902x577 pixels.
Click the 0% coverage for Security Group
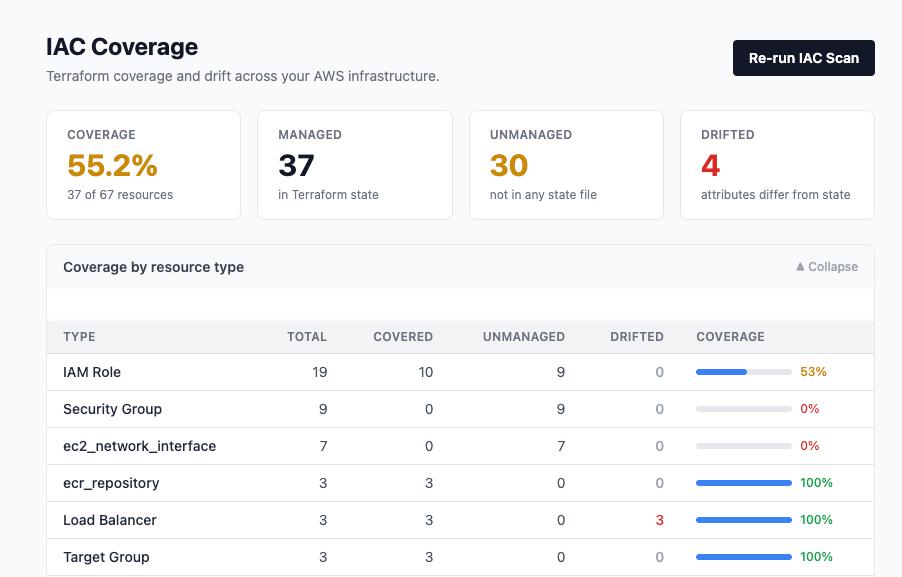[x=809, y=409]
